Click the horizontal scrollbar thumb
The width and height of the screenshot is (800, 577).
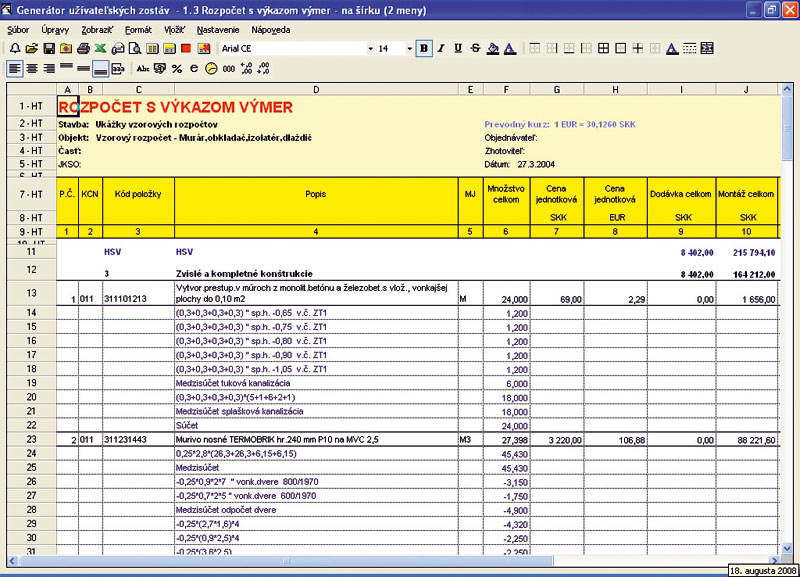coord(286,561)
